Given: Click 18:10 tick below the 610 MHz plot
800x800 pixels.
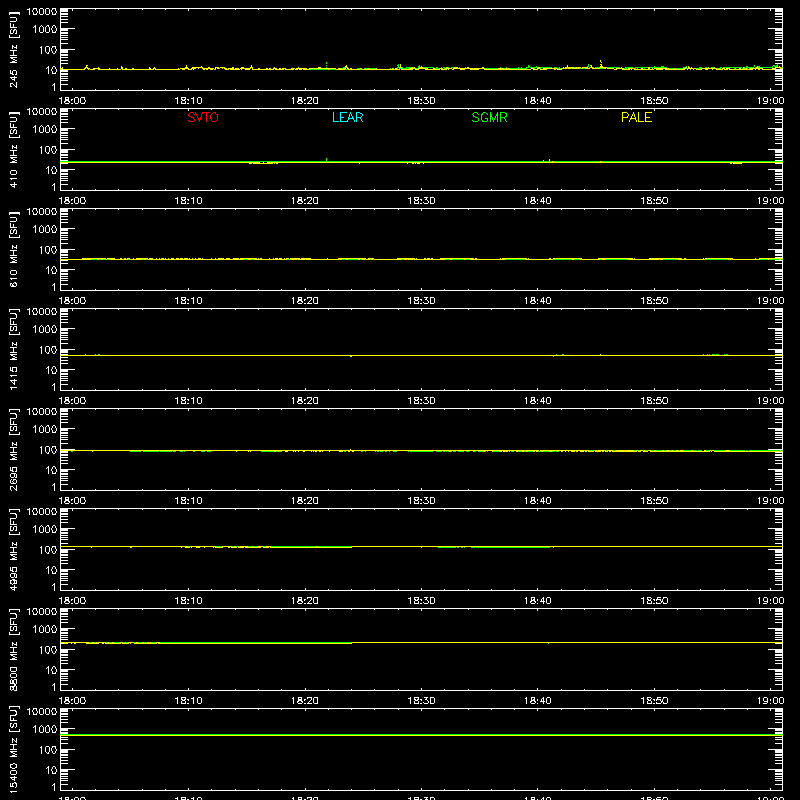Looking at the screenshot, I should pos(188,301).
